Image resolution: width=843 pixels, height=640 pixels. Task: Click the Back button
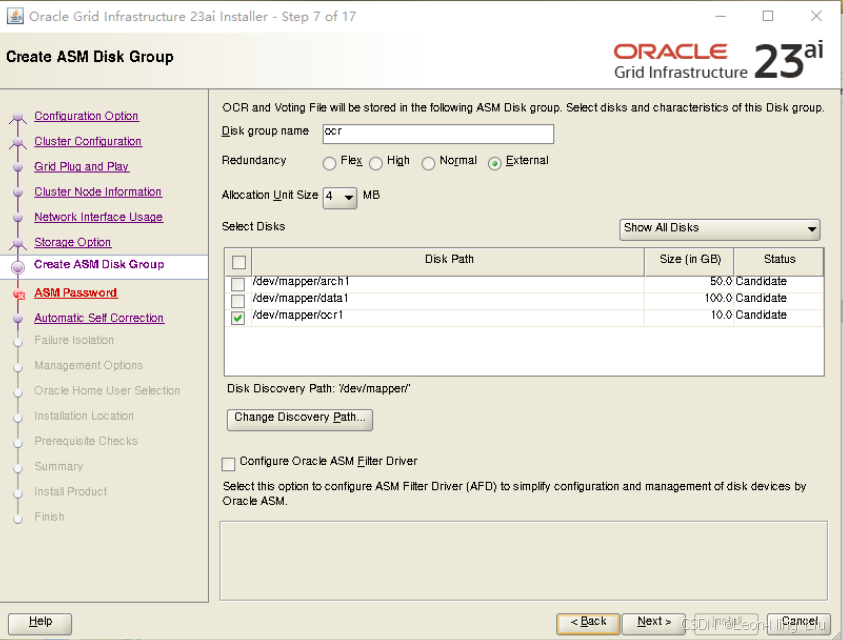[x=588, y=623]
